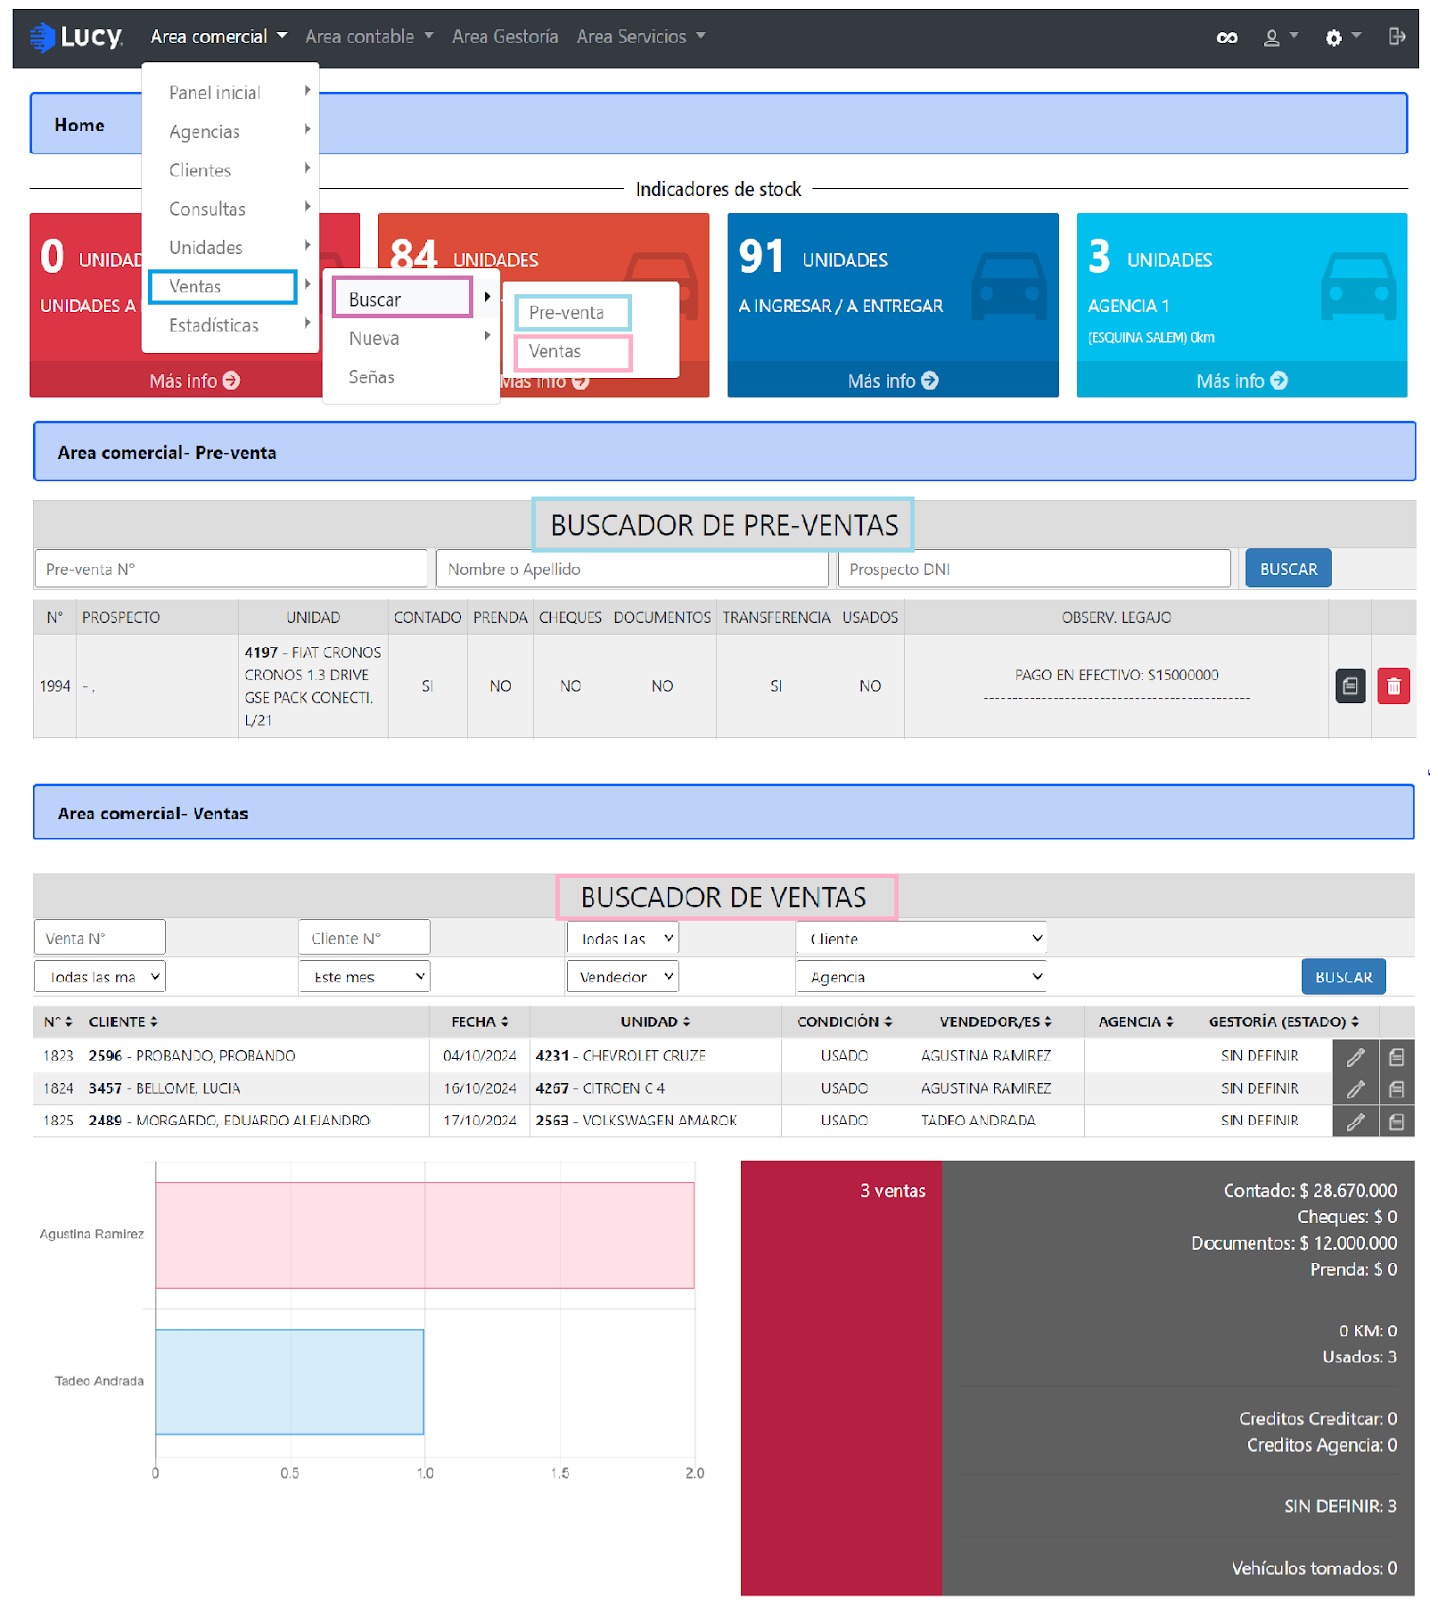
Task: Open the Todas las ma dropdown
Action: click(x=100, y=977)
